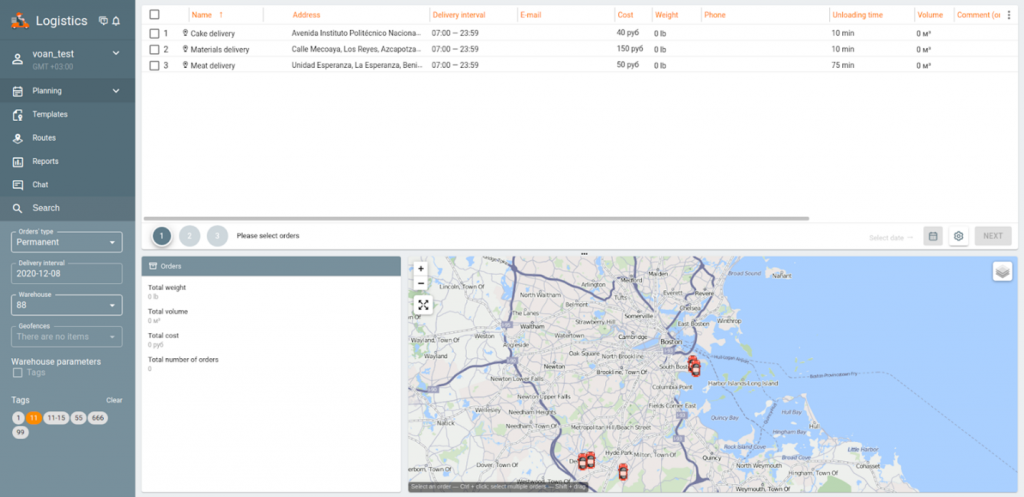Screen dimensions: 1024x497
Task: Open the calendar date picker icon
Action: point(932,236)
